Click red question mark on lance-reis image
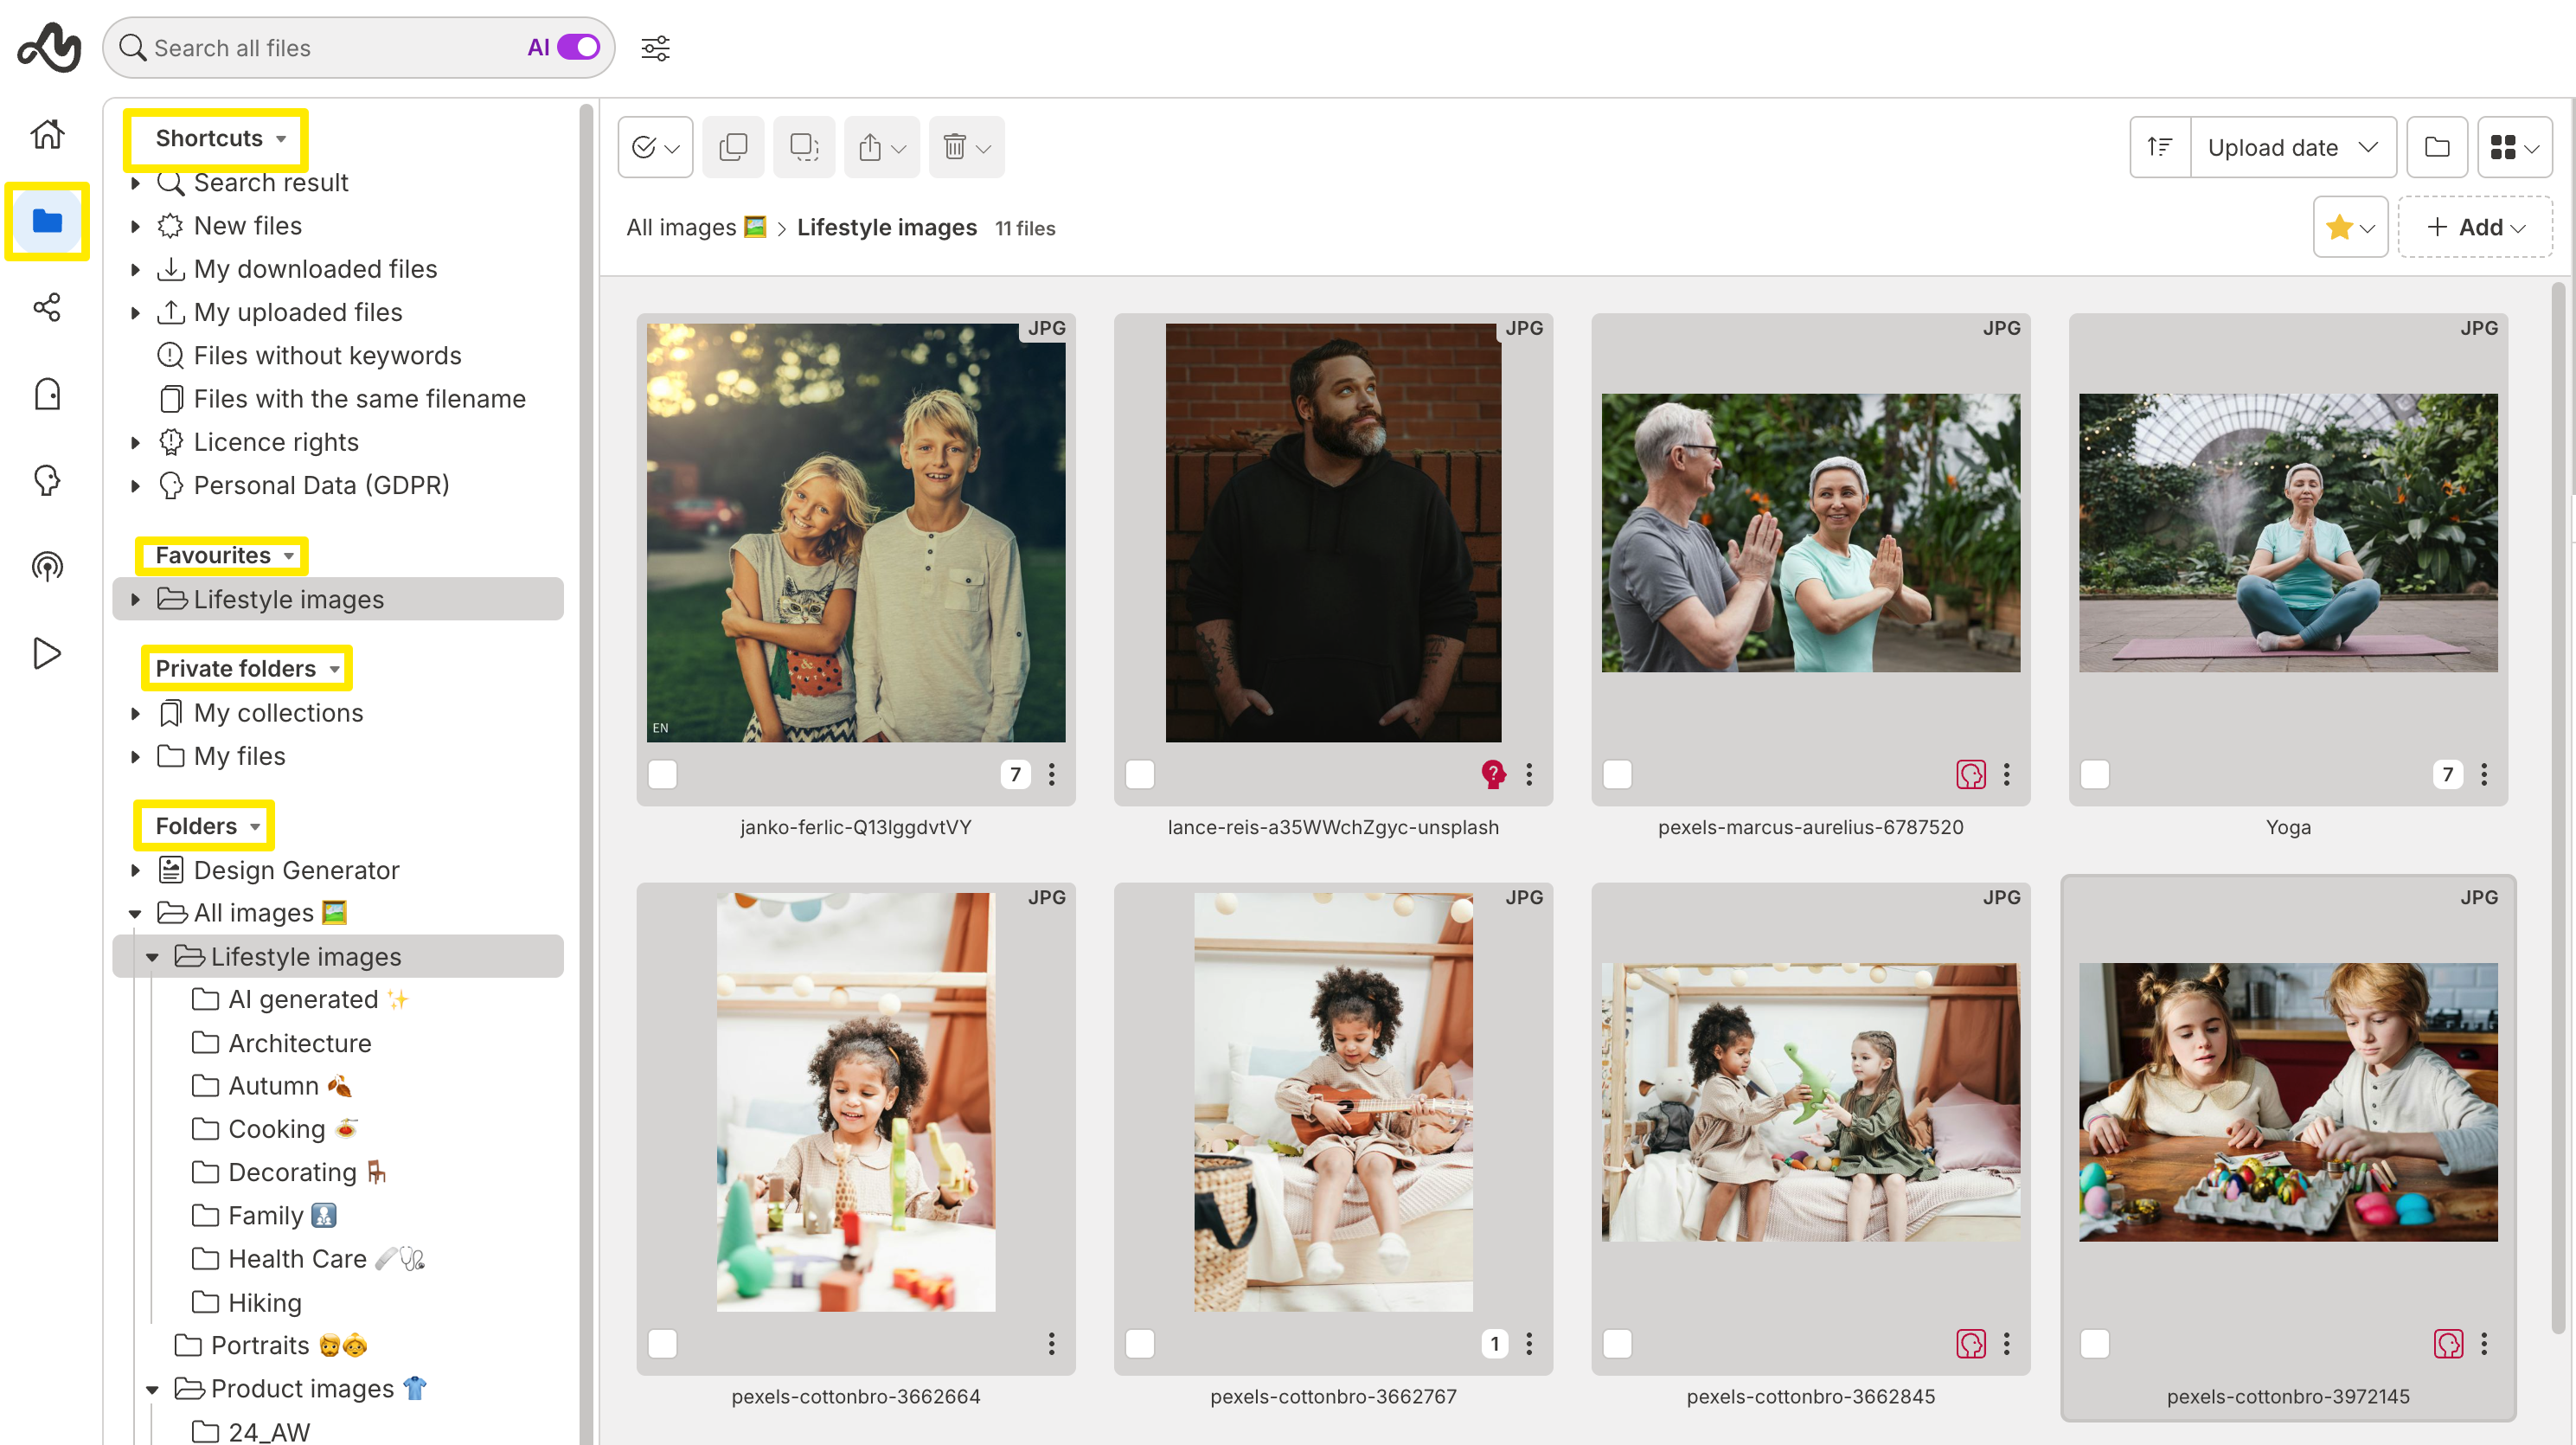This screenshot has height=1445, width=2576. (1492, 774)
